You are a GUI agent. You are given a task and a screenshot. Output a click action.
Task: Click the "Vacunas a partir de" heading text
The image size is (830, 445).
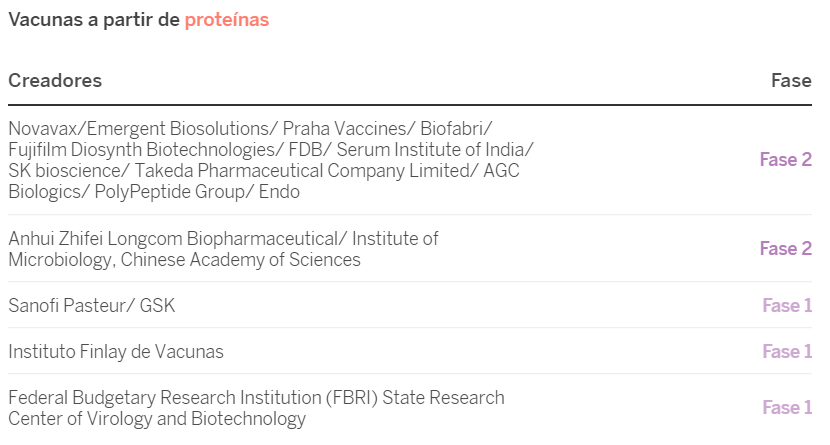(x=94, y=19)
